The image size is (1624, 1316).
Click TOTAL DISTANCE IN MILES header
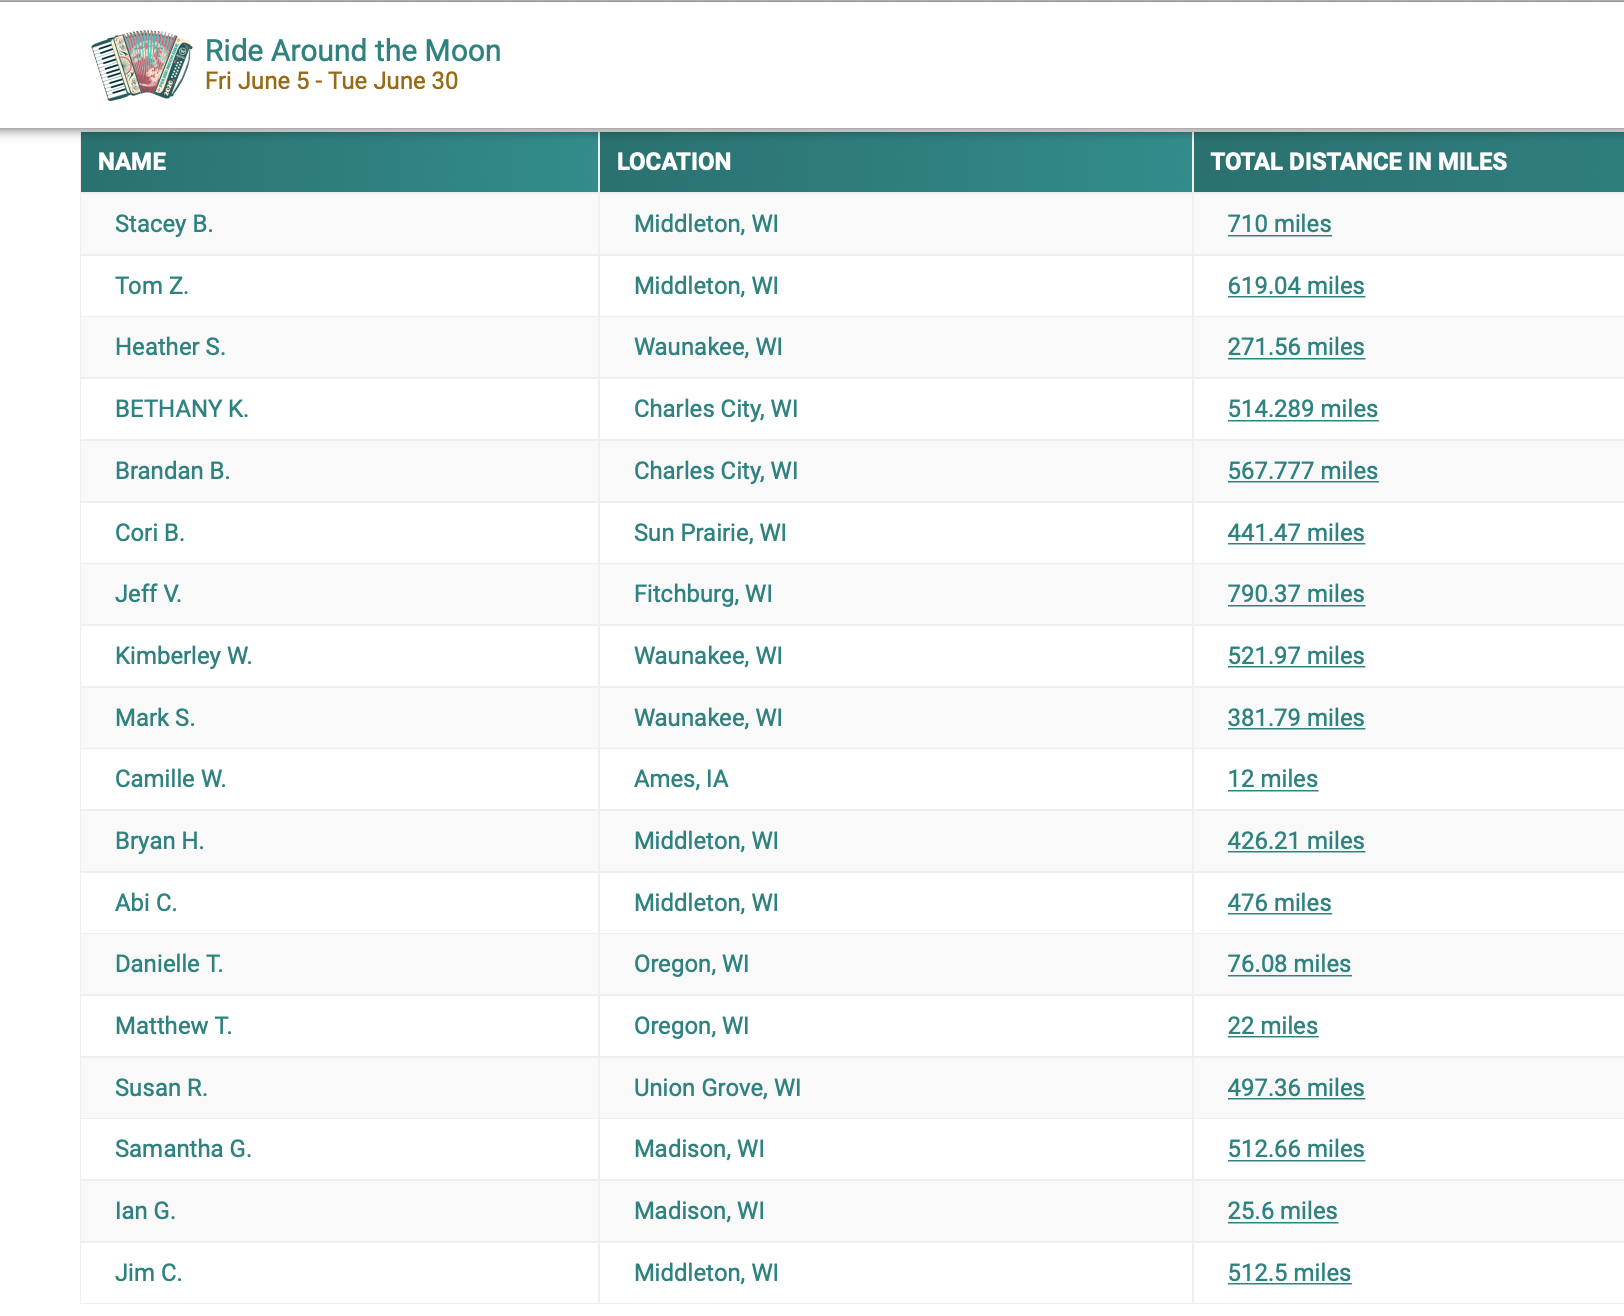coord(1357,162)
